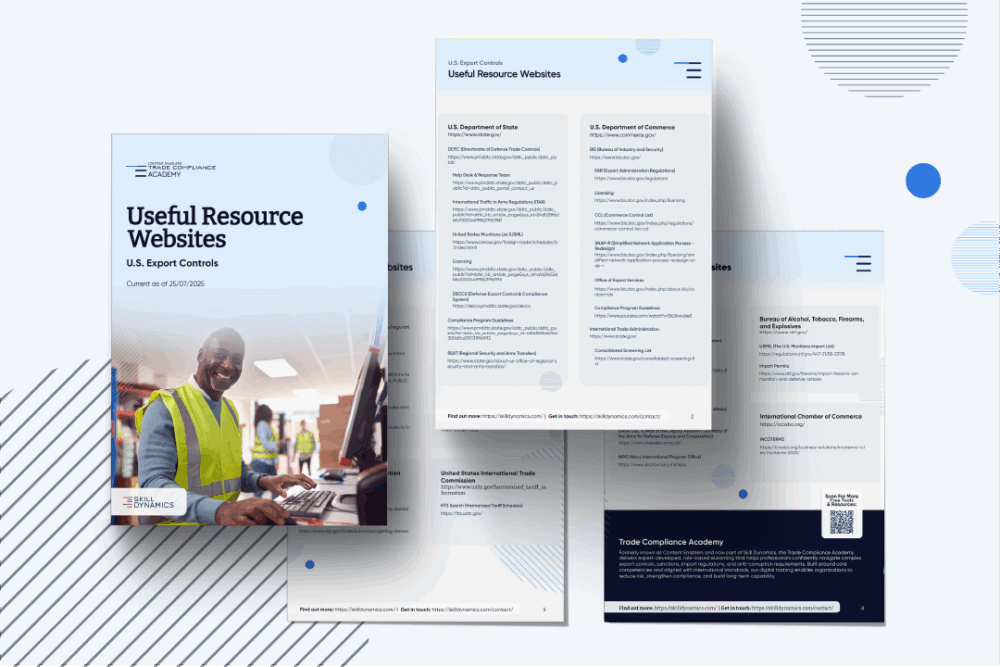Image resolution: width=1000 pixels, height=667 pixels.
Task: Click the Skill Dynamics logo on cover
Action: 148,503
